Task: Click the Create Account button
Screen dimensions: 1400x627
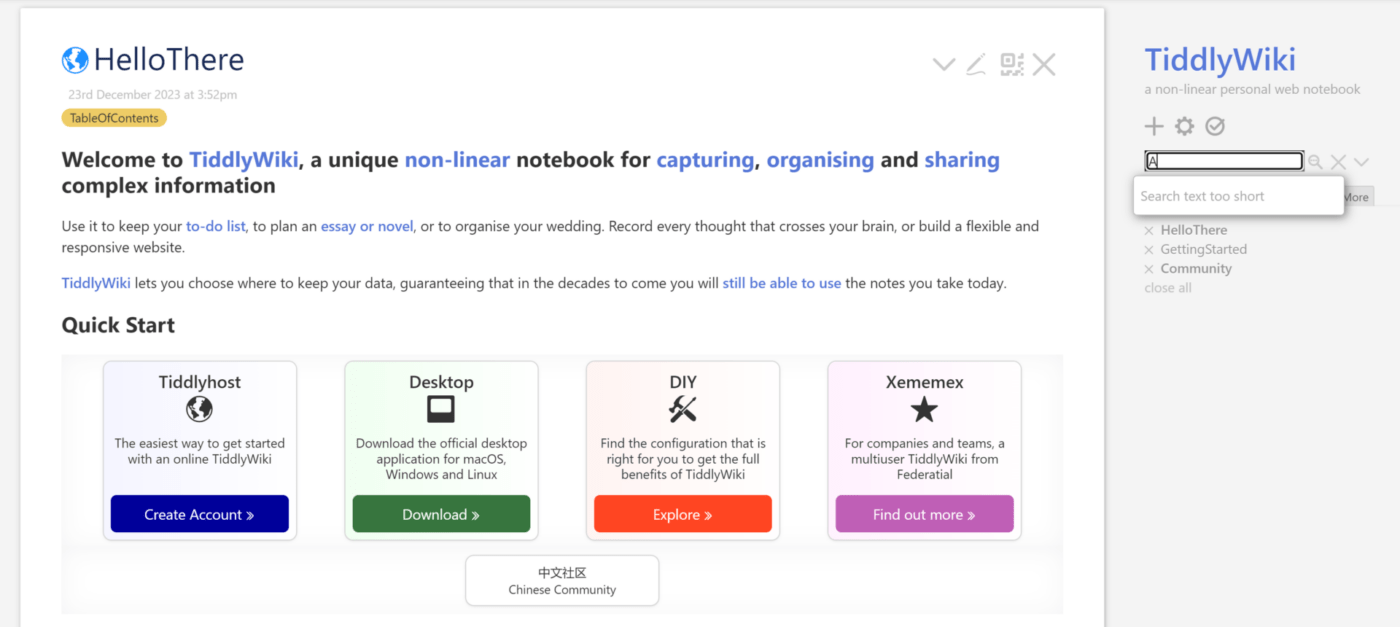Action: (x=200, y=514)
